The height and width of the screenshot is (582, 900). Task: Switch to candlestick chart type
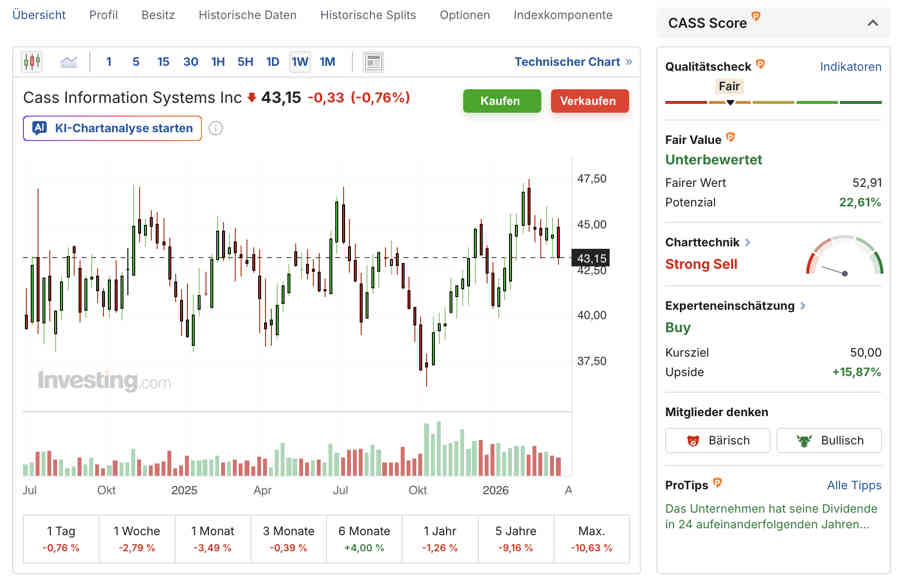[x=32, y=62]
